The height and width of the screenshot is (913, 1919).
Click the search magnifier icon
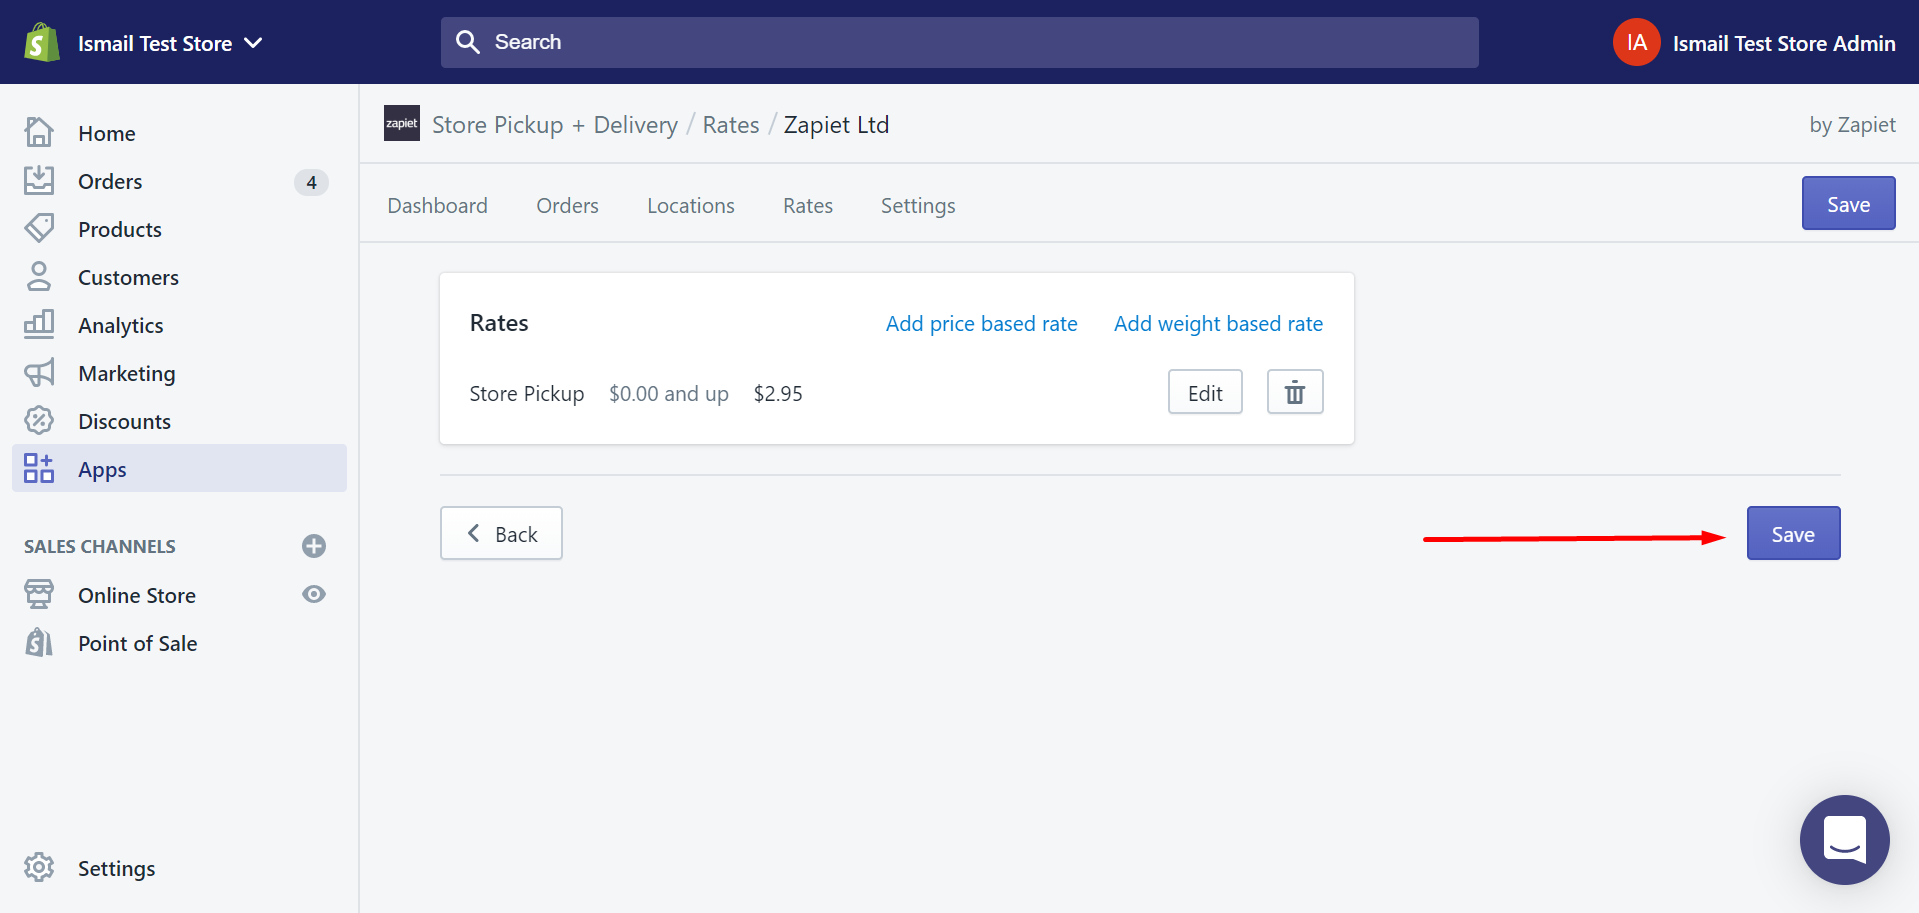coord(467,42)
